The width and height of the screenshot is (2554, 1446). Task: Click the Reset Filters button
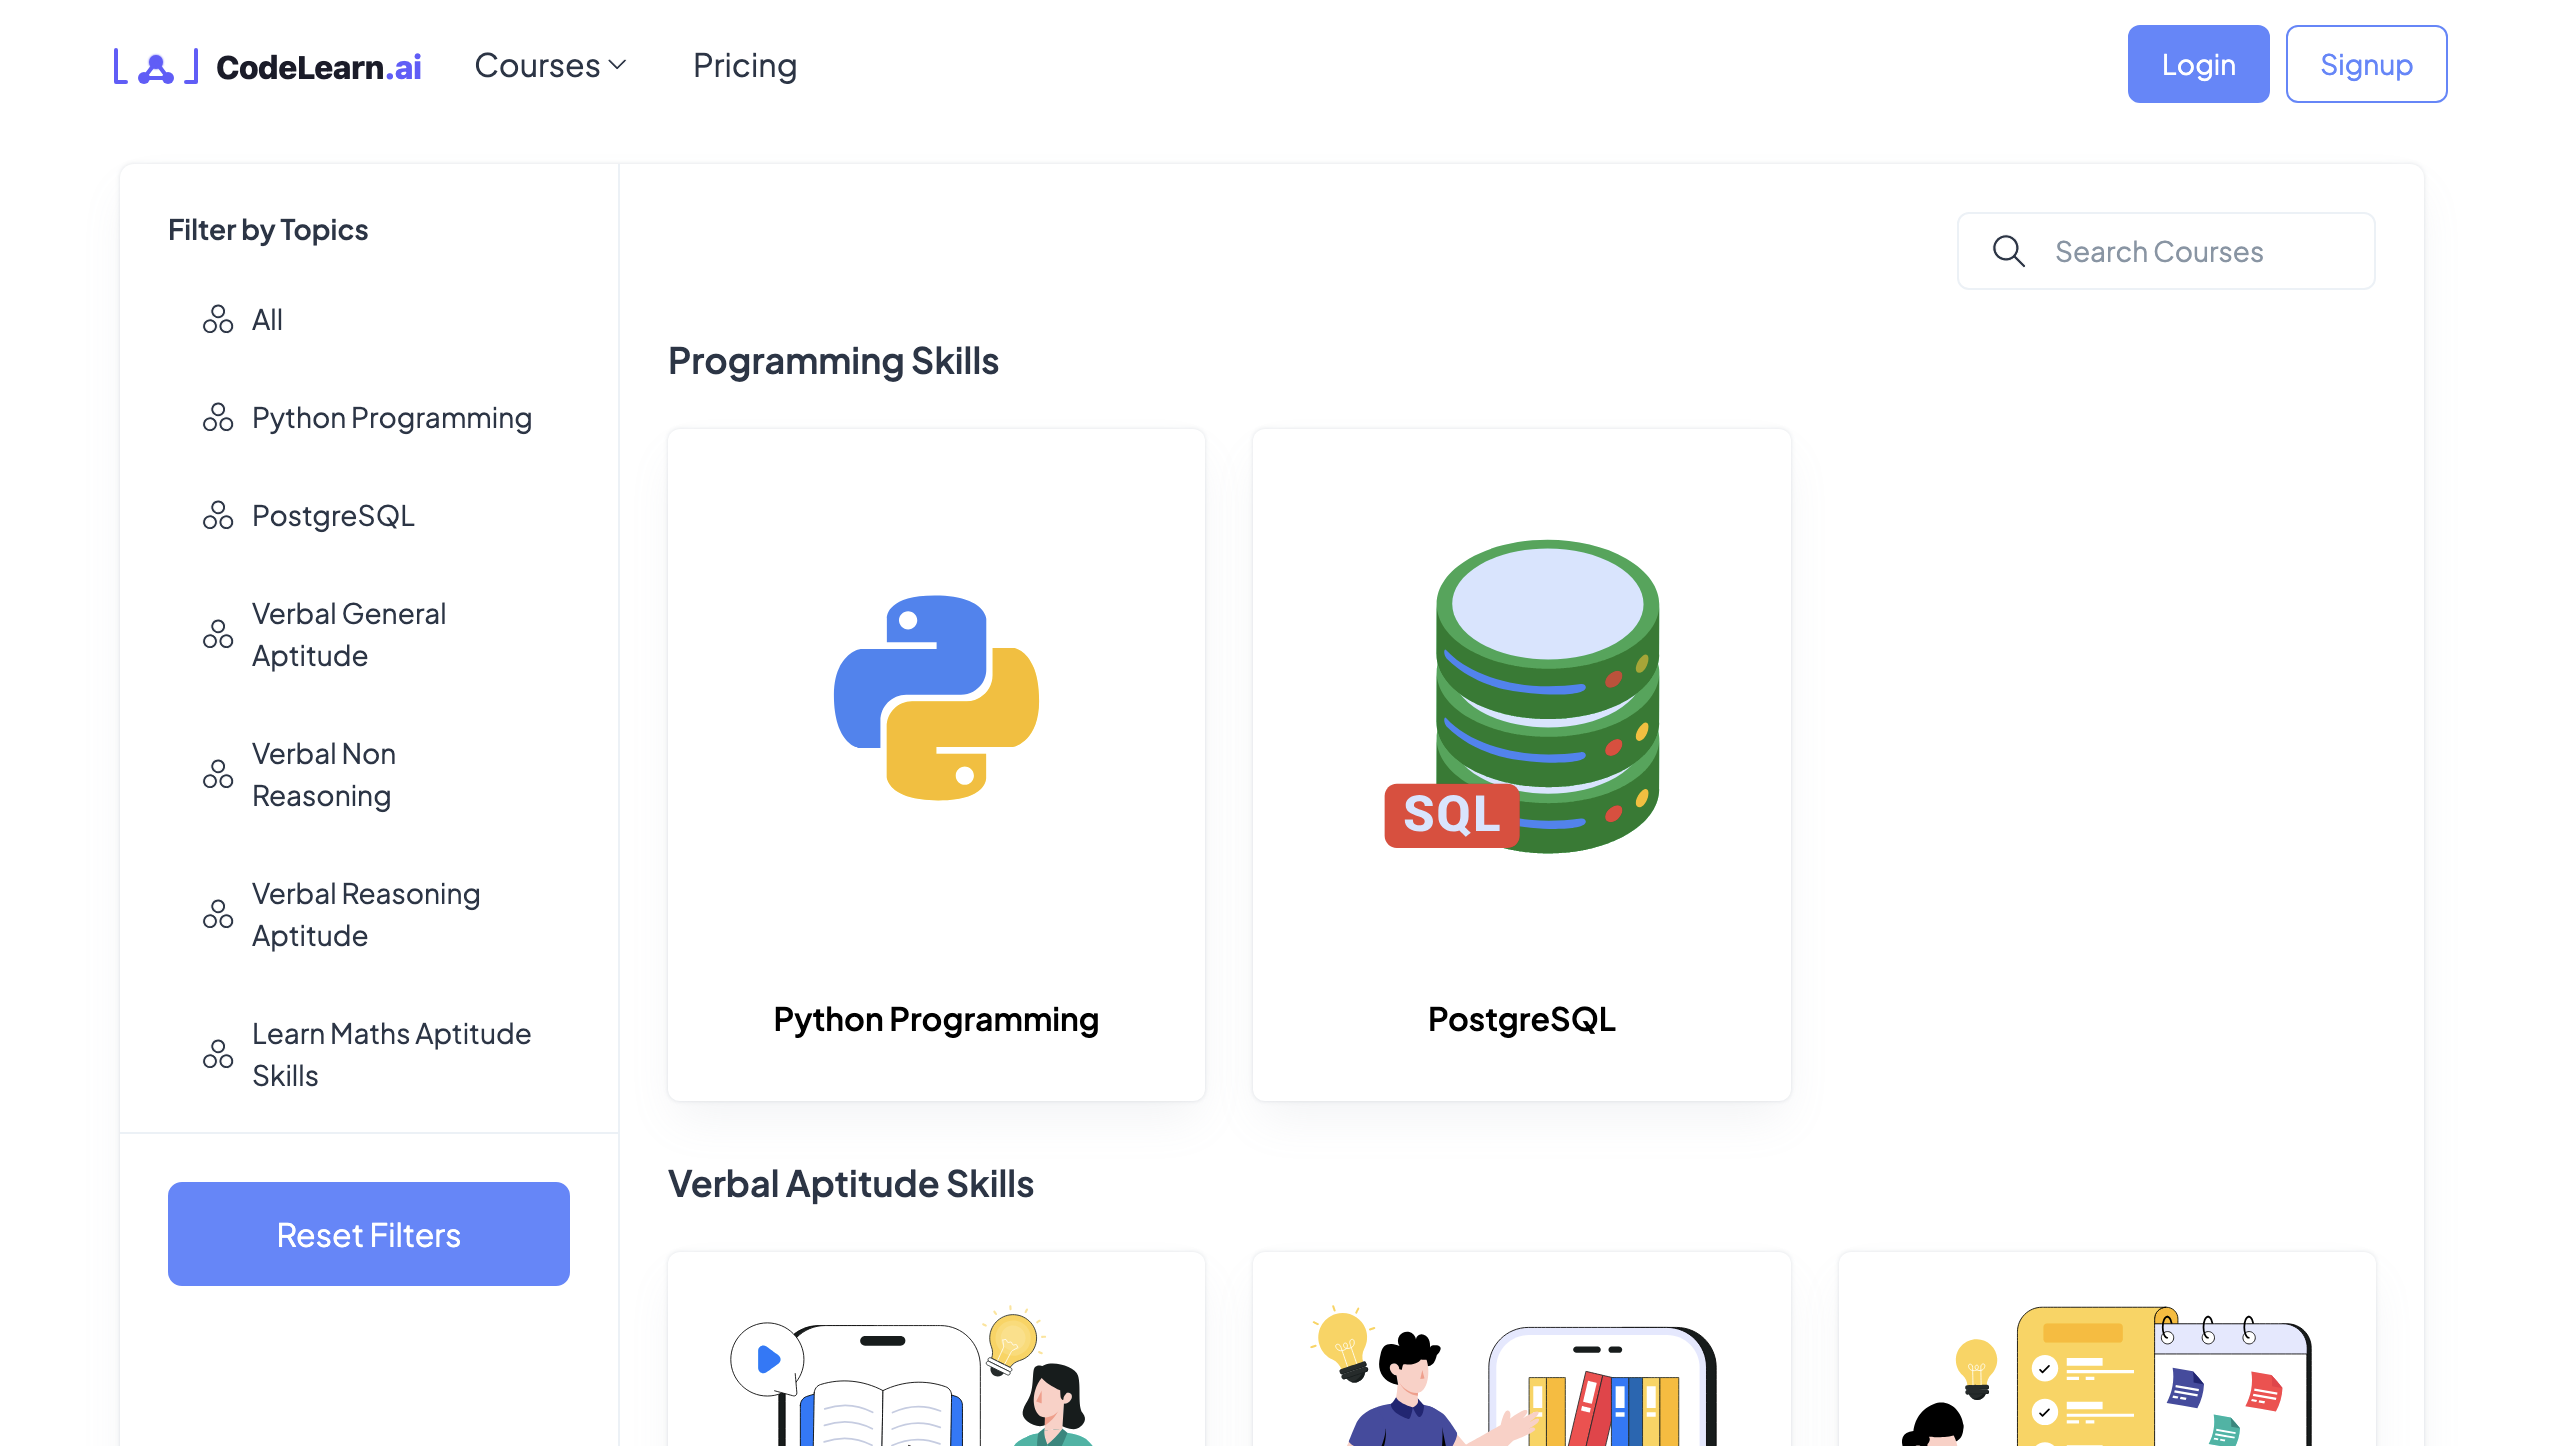pos(369,1234)
